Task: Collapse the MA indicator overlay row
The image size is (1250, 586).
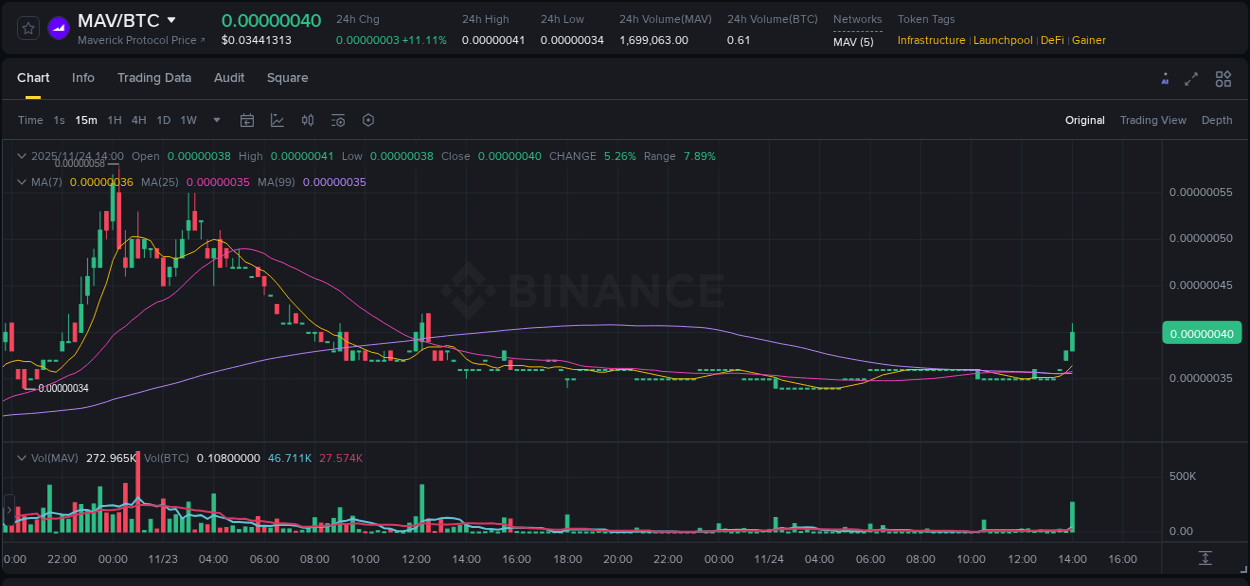Action: (x=20, y=182)
